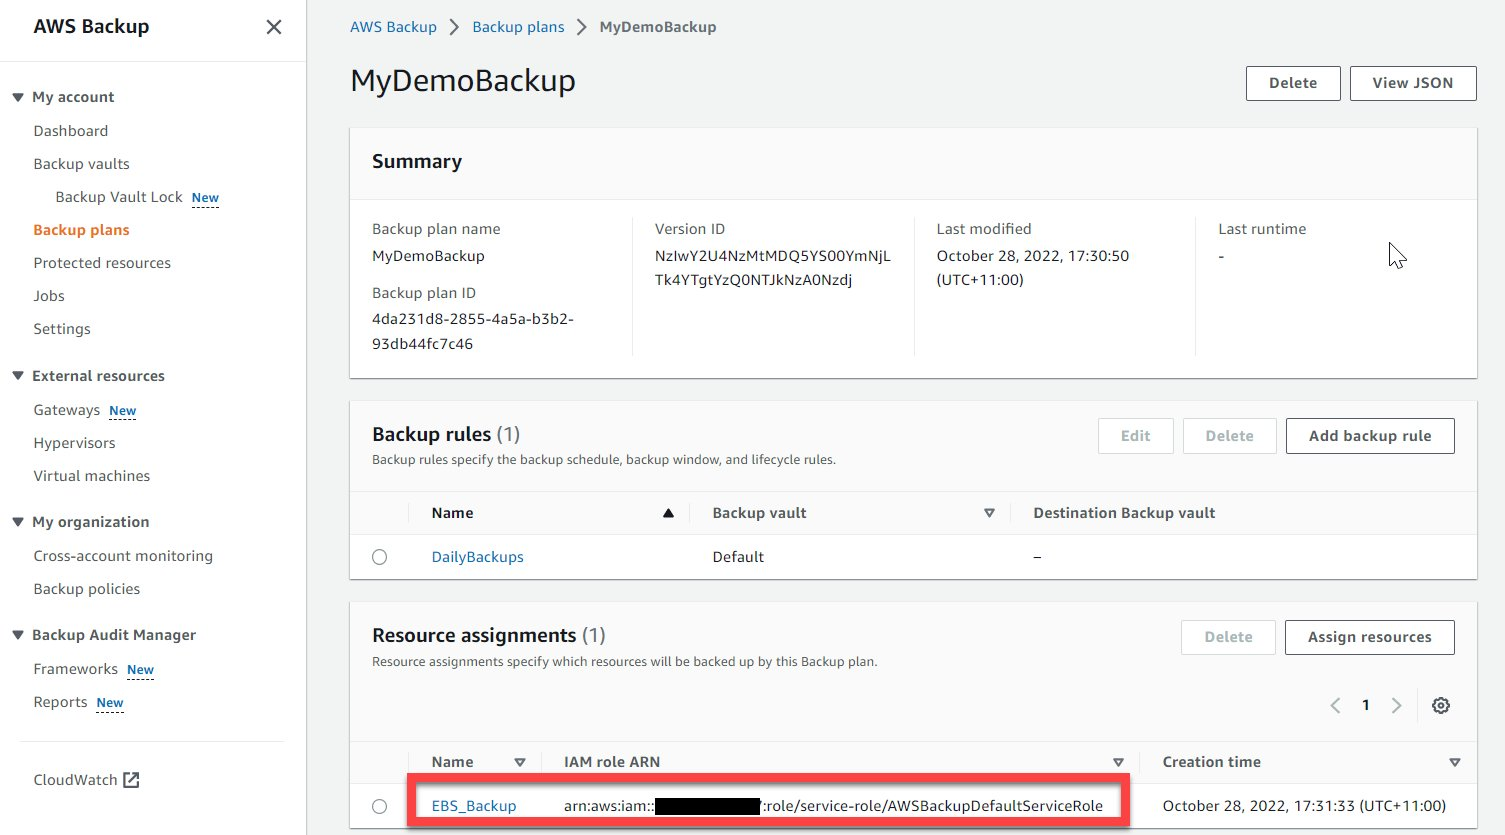This screenshot has width=1505, height=835.
Task: Open Backup plans in the sidebar
Action: click(82, 230)
